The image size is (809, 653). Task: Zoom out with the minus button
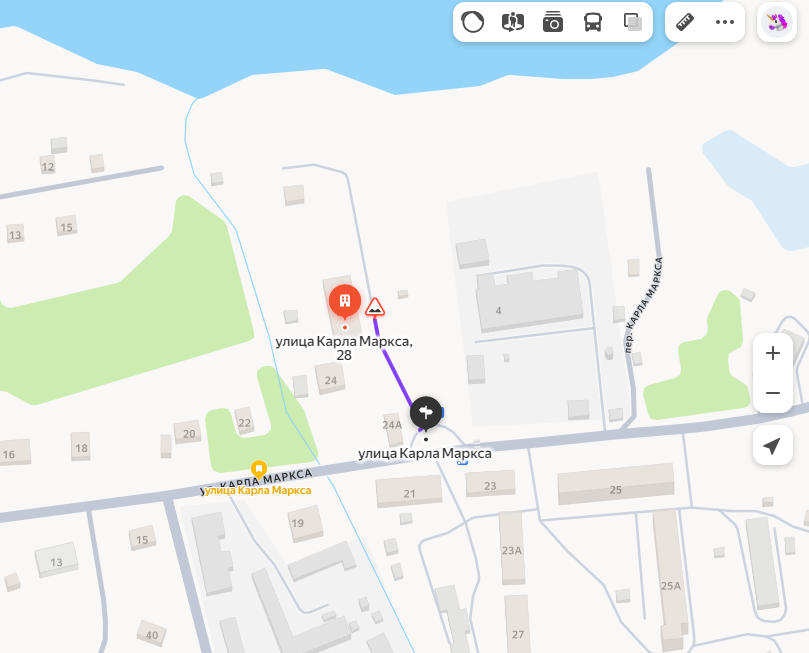(x=773, y=393)
